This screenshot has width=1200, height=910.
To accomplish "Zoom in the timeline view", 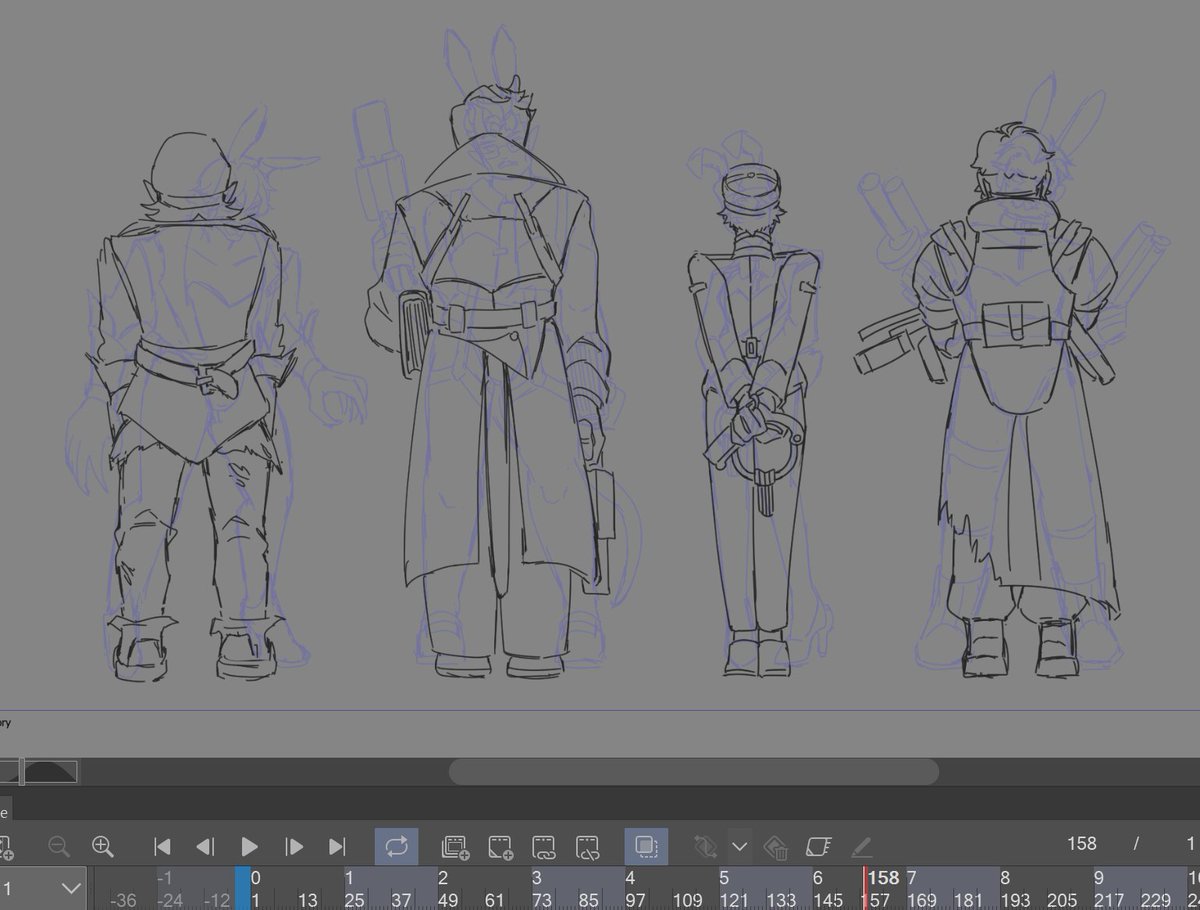I will [102, 847].
